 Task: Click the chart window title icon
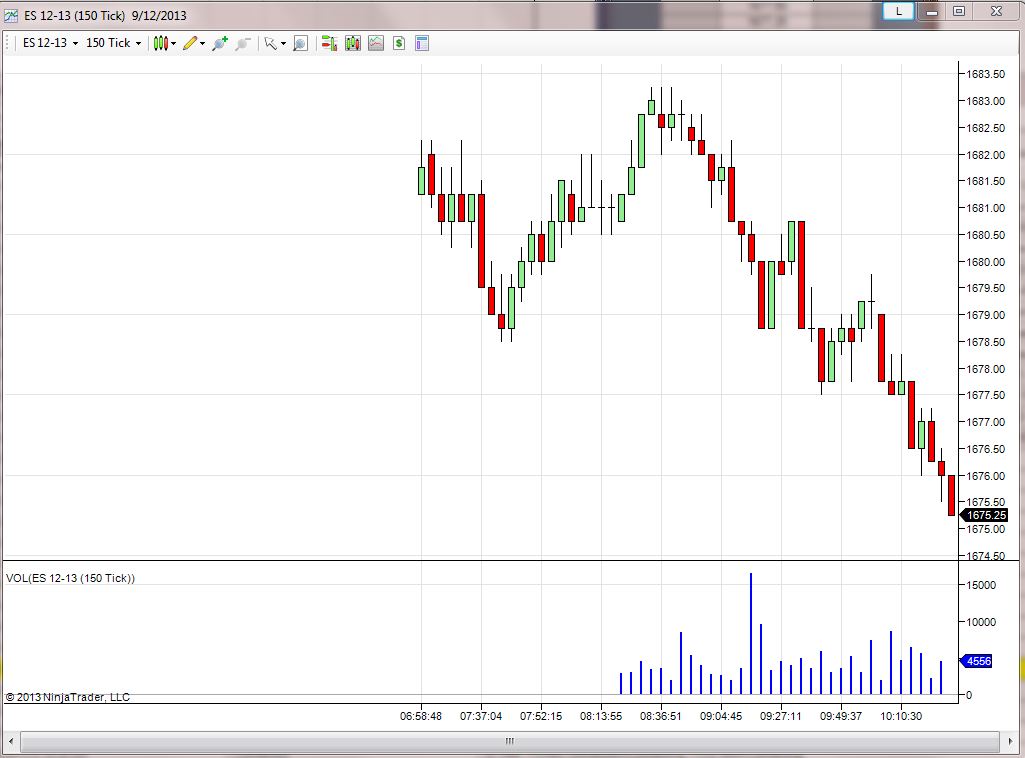(11, 15)
